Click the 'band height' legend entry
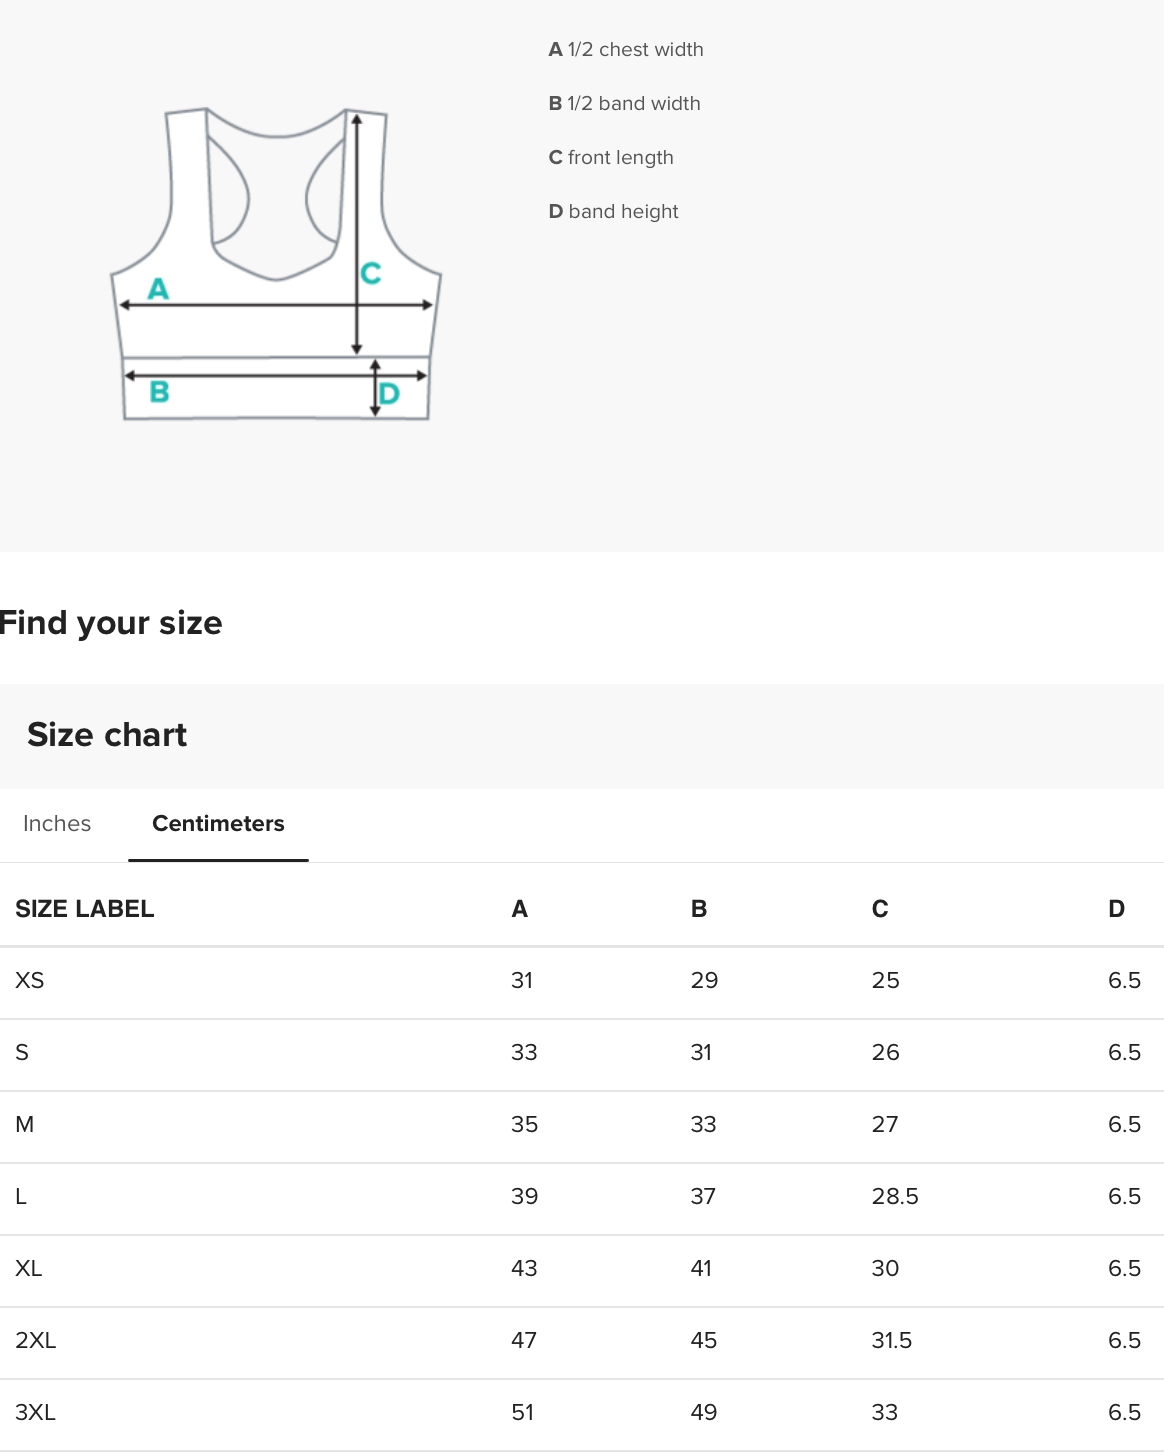 614,212
